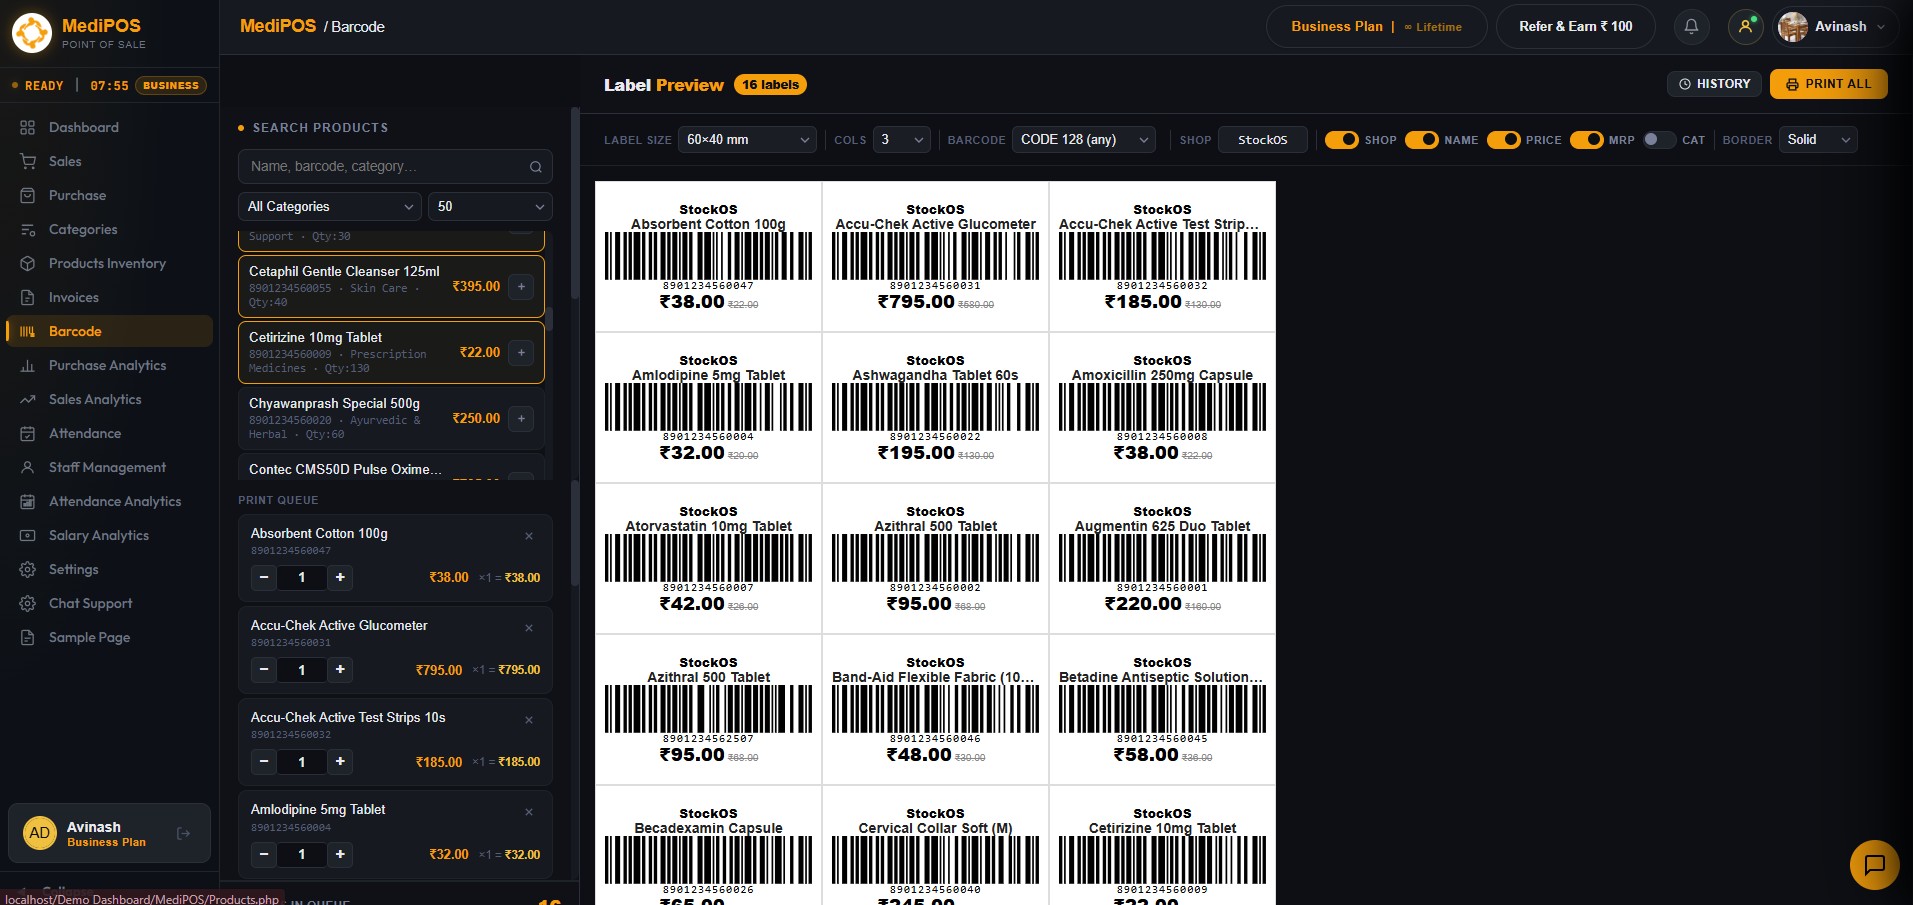Decrease Accu-Chek Active Glucometer quantity
This screenshot has height=905, width=1913.
[x=264, y=669]
